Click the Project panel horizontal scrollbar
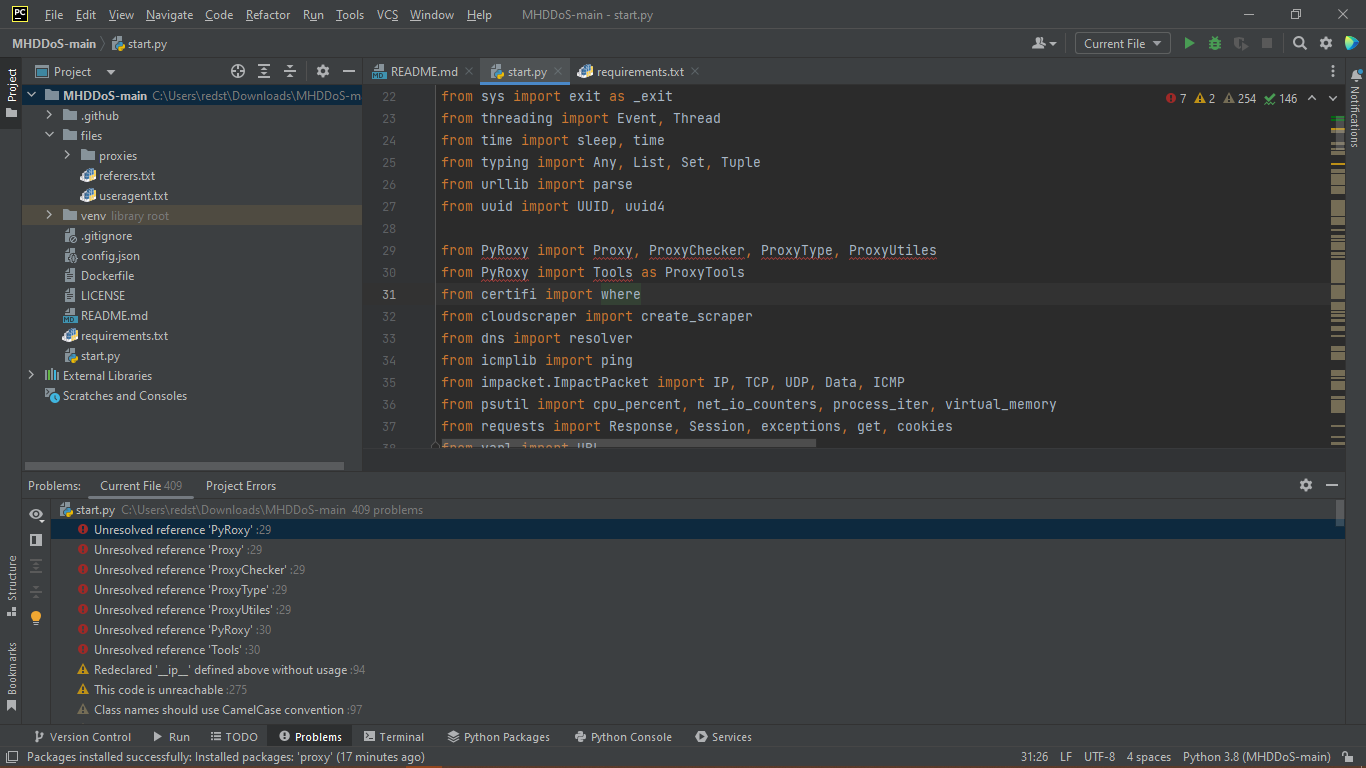The height and width of the screenshot is (768, 1366). pyautogui.click(x=184, y=466)
